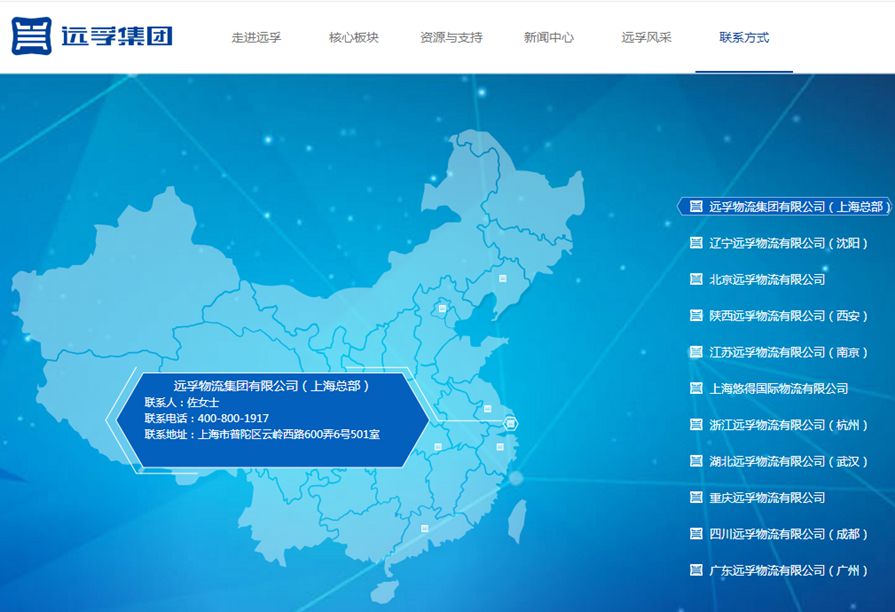895x612 pixels.
Task: Click the 远孚集团 logo
Action: [92, 36]
